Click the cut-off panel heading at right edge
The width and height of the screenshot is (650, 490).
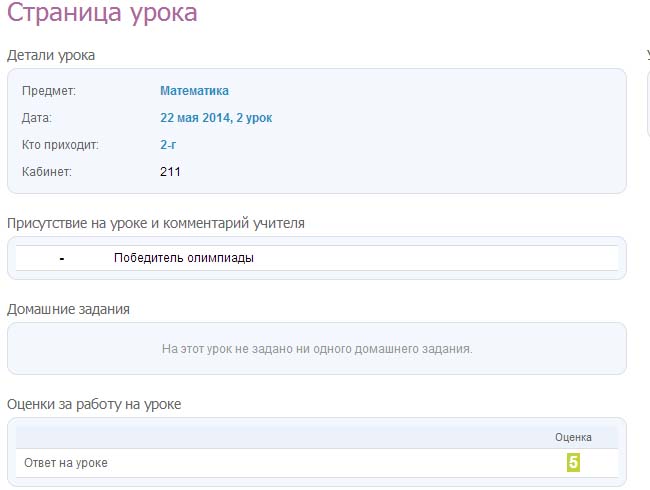pos(646,55)
